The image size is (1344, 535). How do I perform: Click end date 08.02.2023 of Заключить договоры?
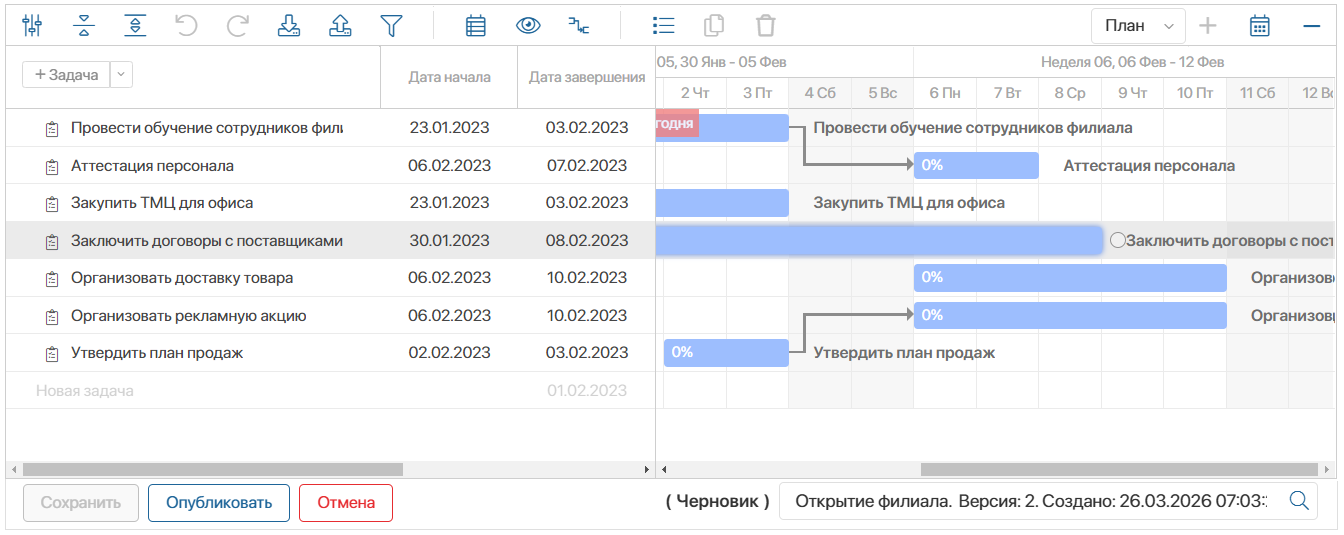point(587,241)
